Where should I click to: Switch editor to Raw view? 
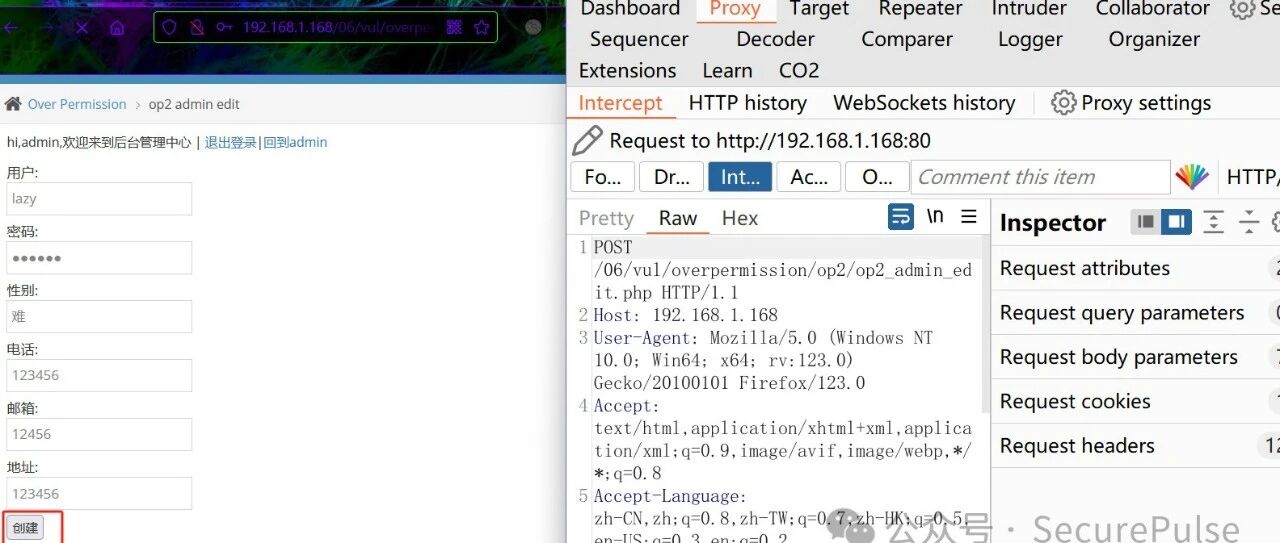point(678,218)
